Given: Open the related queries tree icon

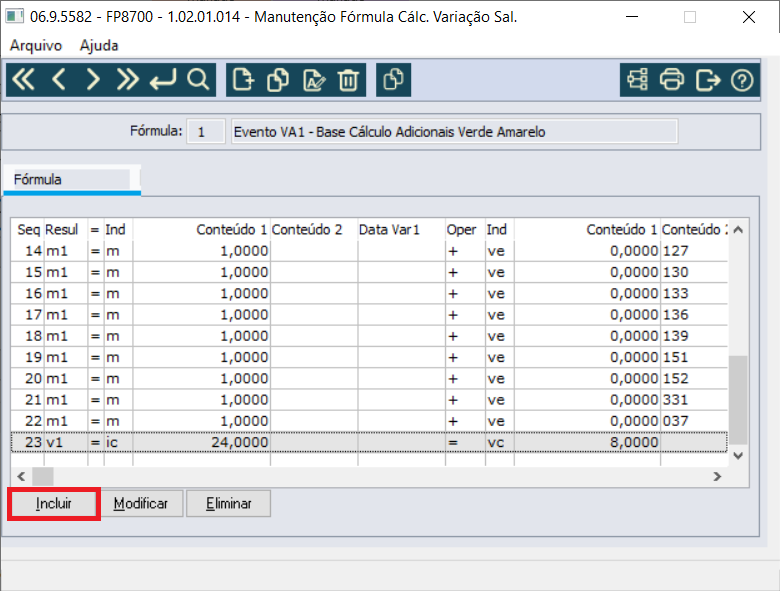Looking at the screenshot, I should (638, 80).
